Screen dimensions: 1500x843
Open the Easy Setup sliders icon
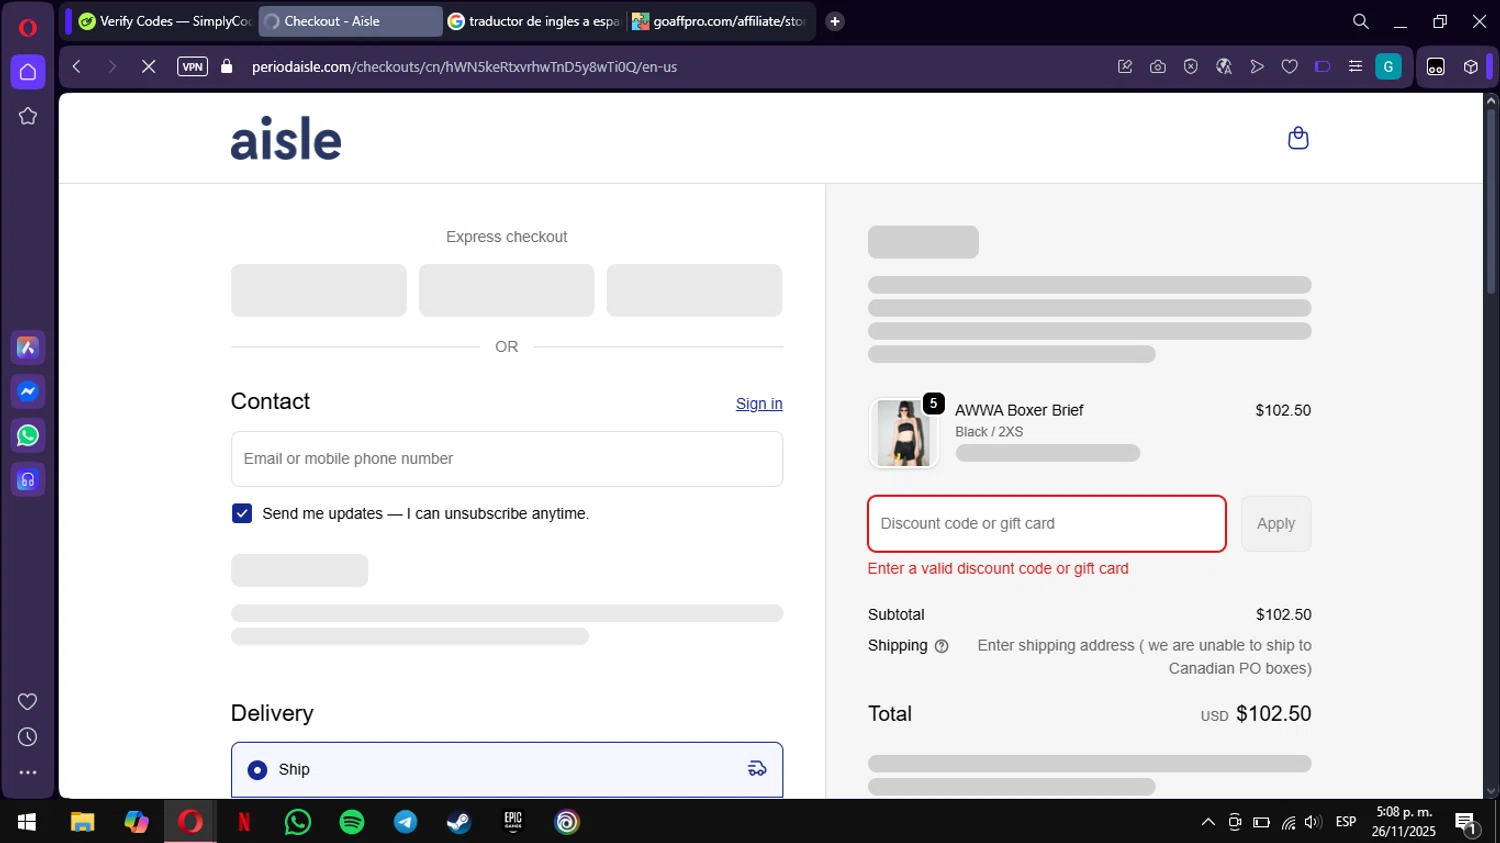pos(1356,67)
